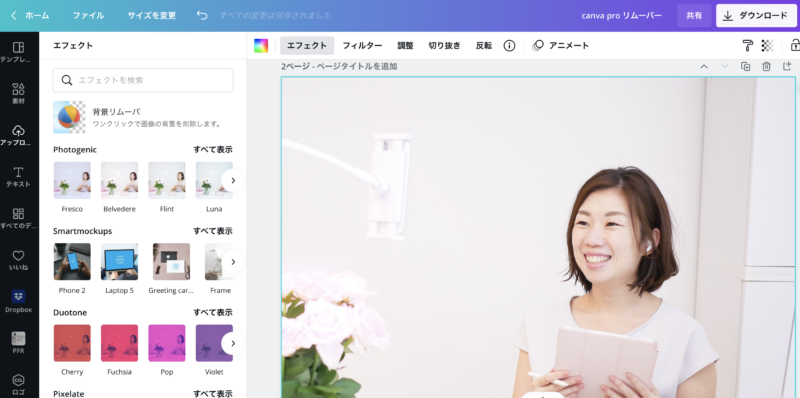Click the undo arrow icon

[202, 15]
